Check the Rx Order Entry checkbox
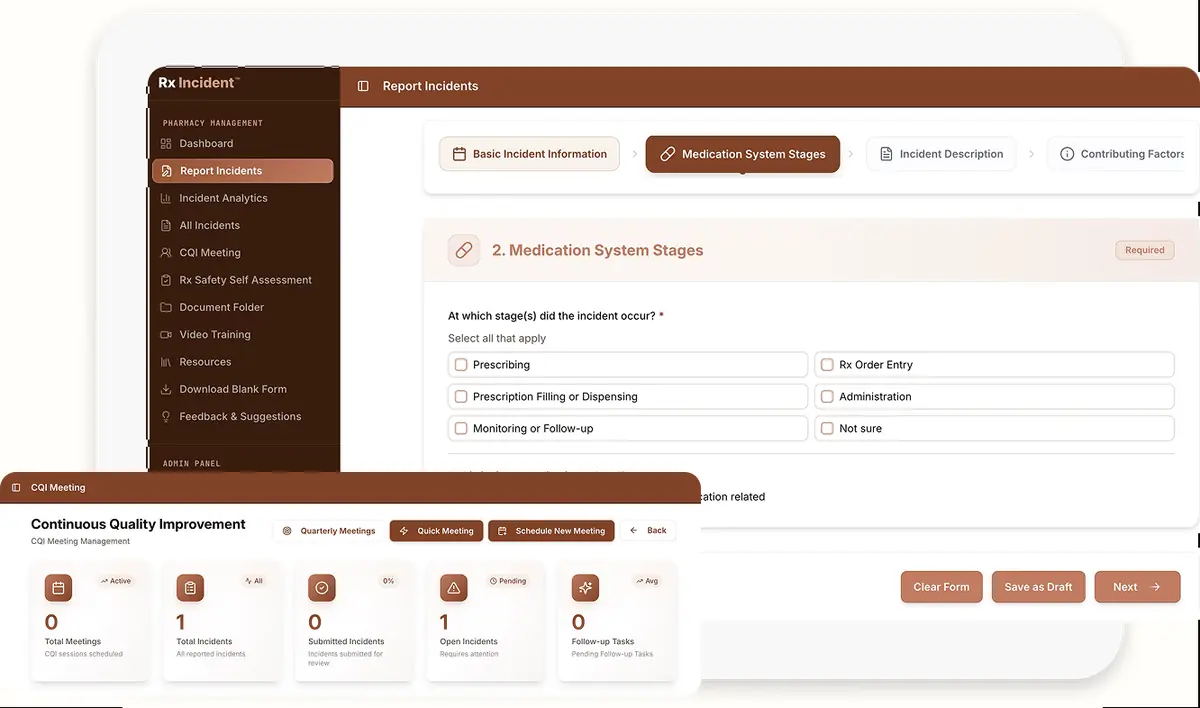This screenshot has height=708, width=1200. [x=827, y=365]
